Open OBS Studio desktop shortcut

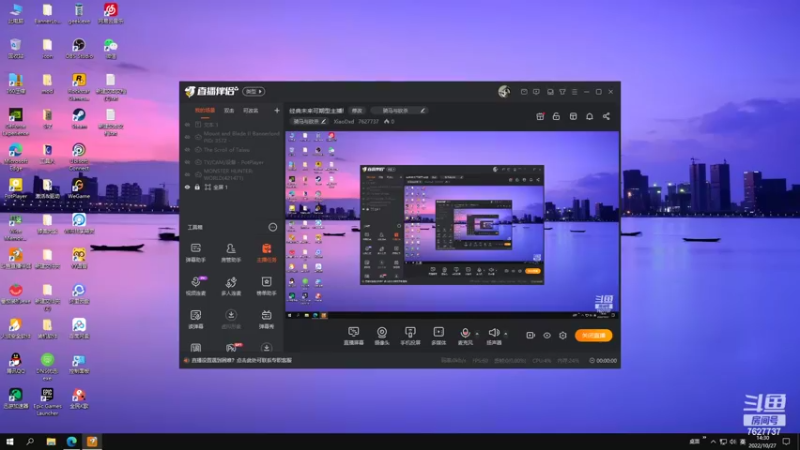(x=79, y=48)
